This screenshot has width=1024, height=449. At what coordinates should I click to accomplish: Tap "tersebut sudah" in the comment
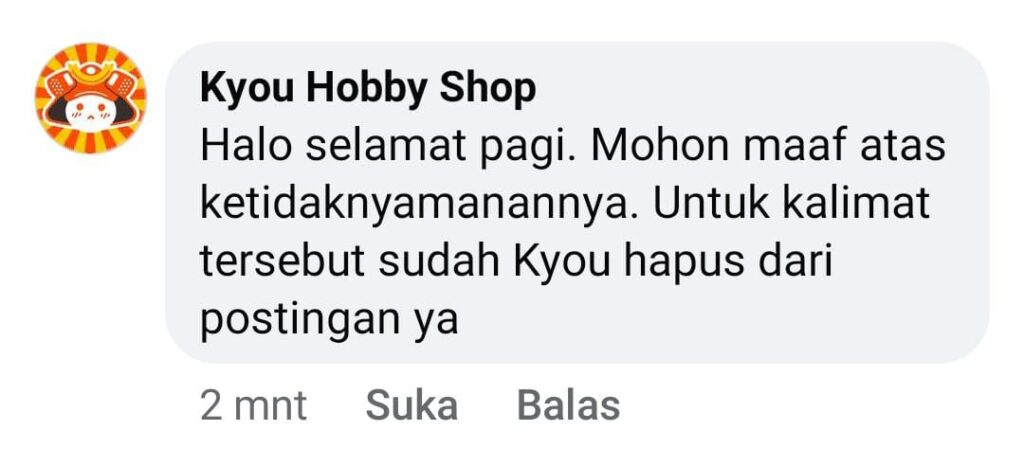350,262
